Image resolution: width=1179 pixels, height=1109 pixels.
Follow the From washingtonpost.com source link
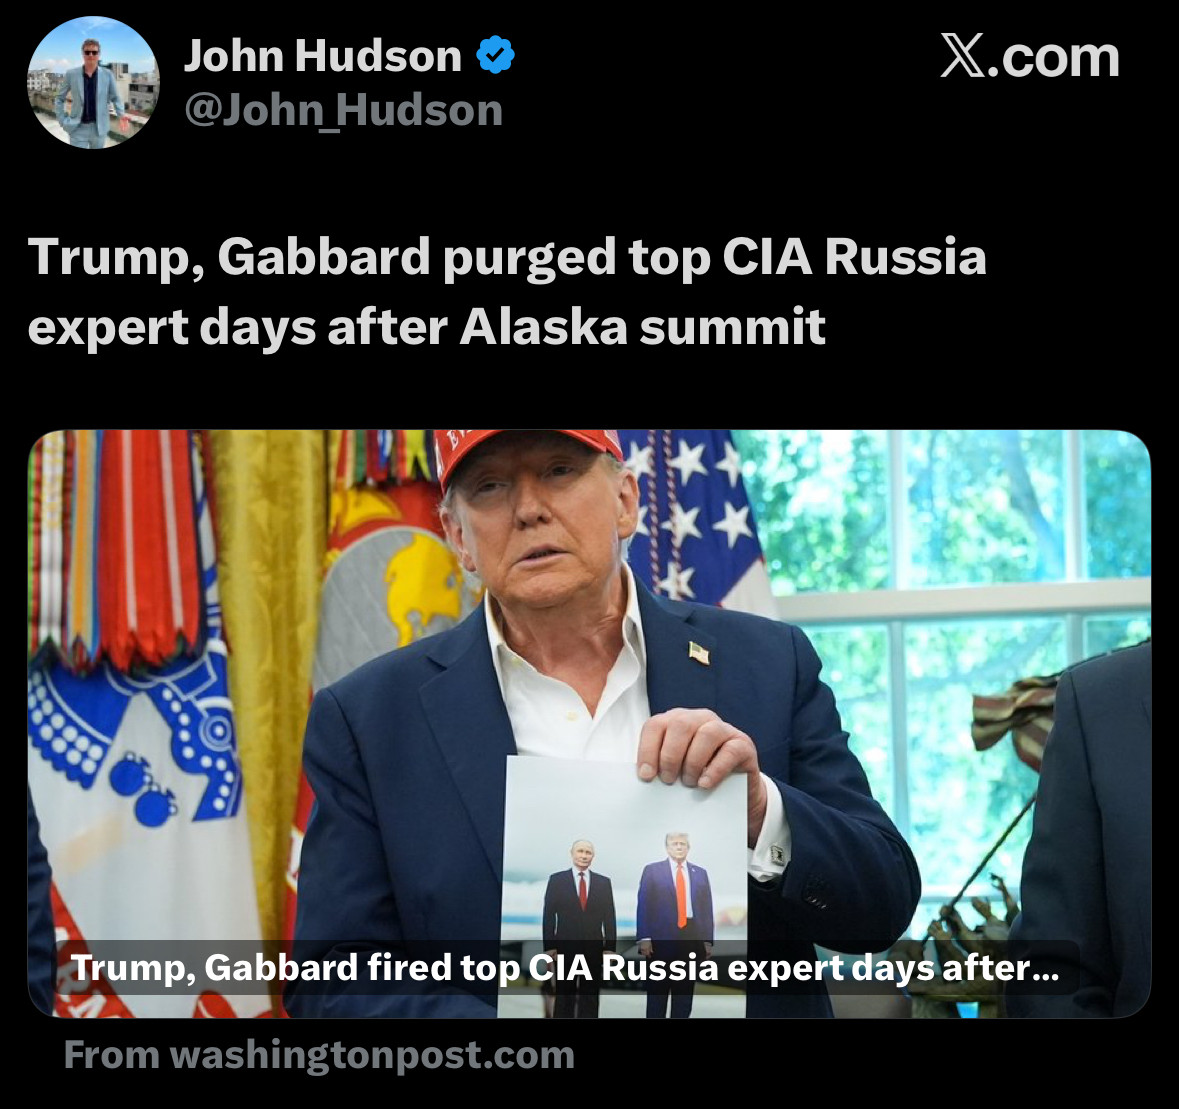pos(320,1054)
